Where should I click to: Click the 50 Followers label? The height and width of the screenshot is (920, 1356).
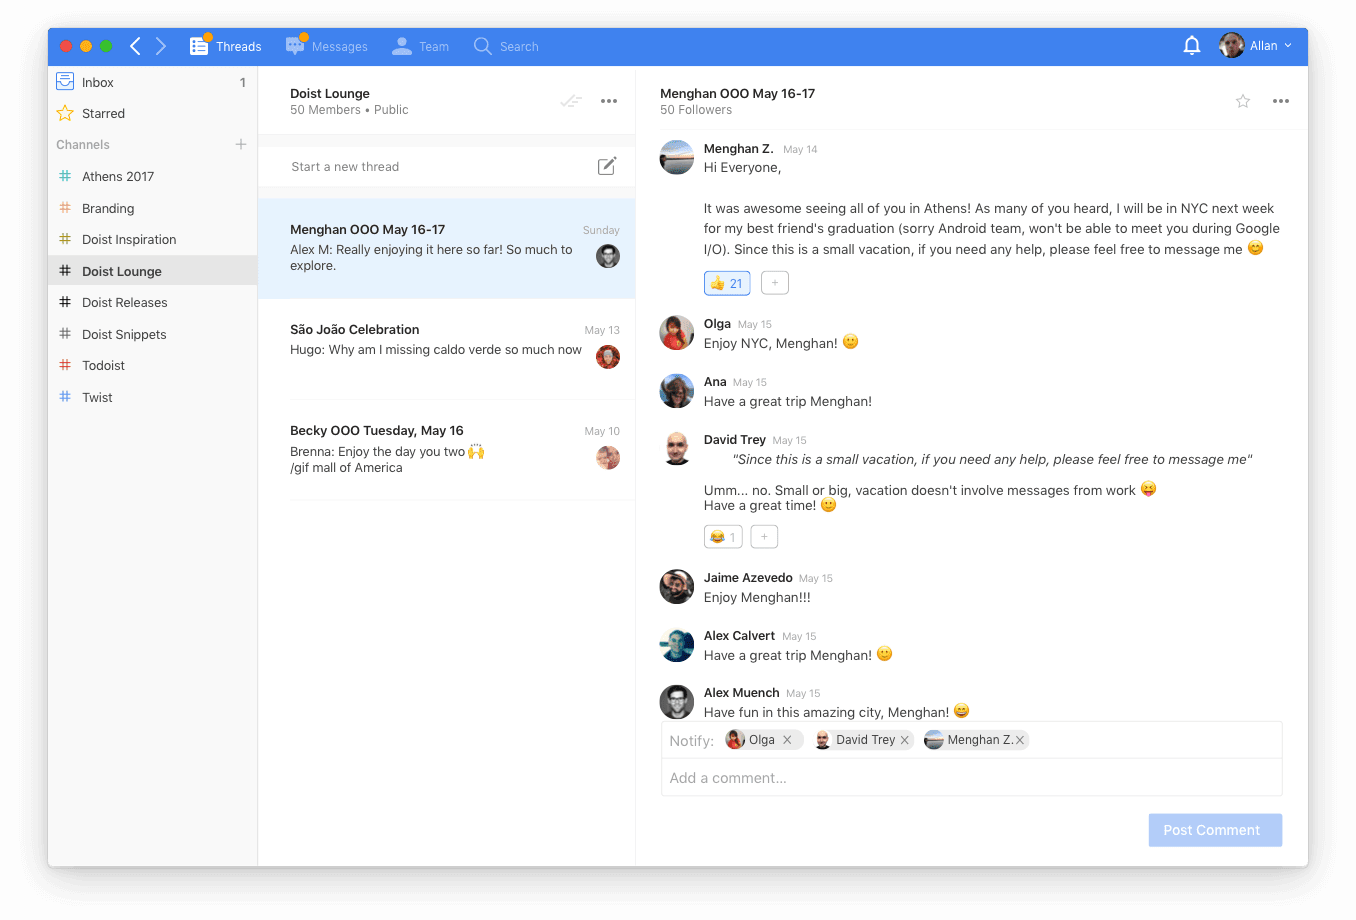pos(696,110)
